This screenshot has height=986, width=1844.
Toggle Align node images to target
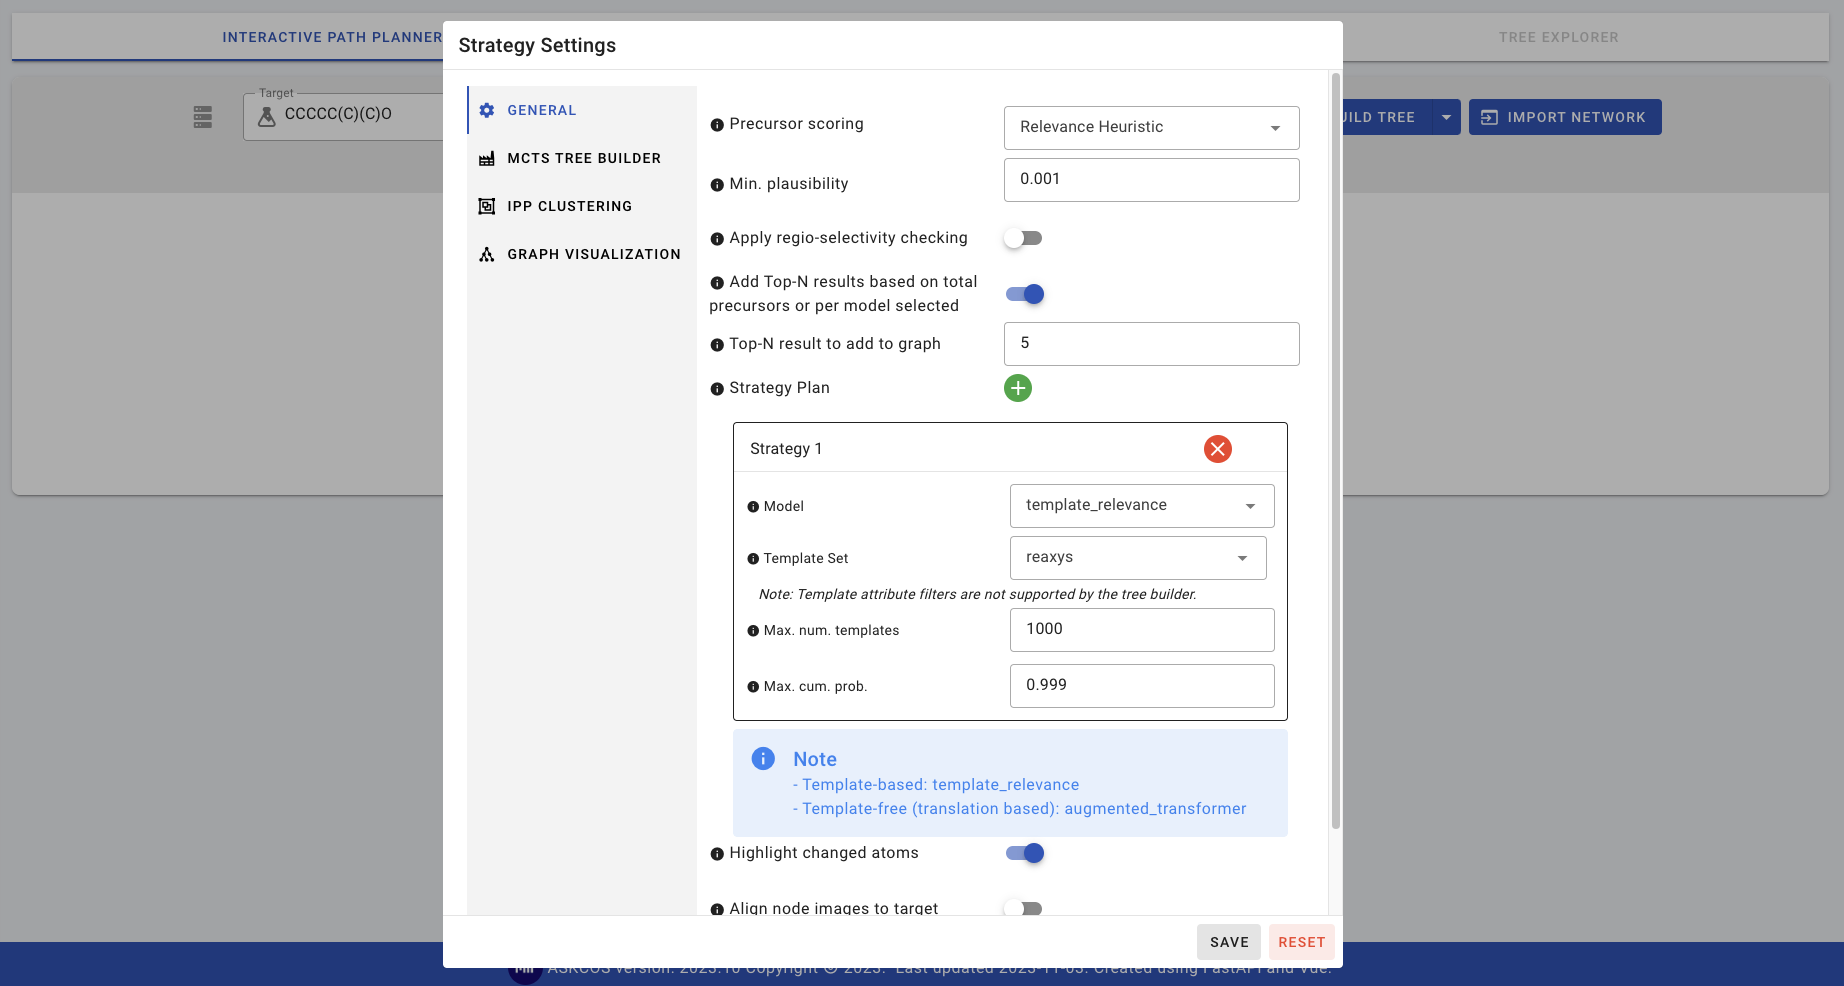click(1024, 908)
